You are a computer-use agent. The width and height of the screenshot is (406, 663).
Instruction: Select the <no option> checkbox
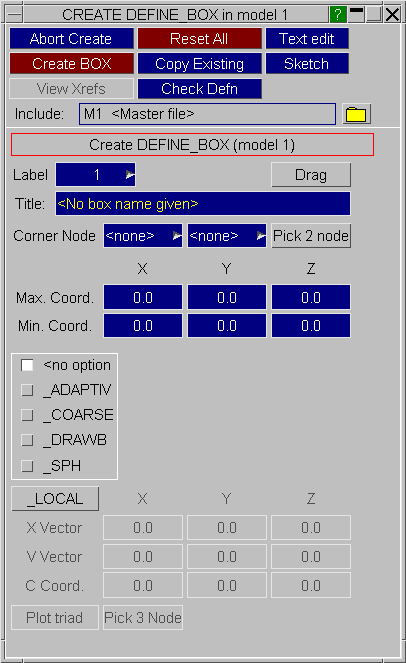[27, 365]
